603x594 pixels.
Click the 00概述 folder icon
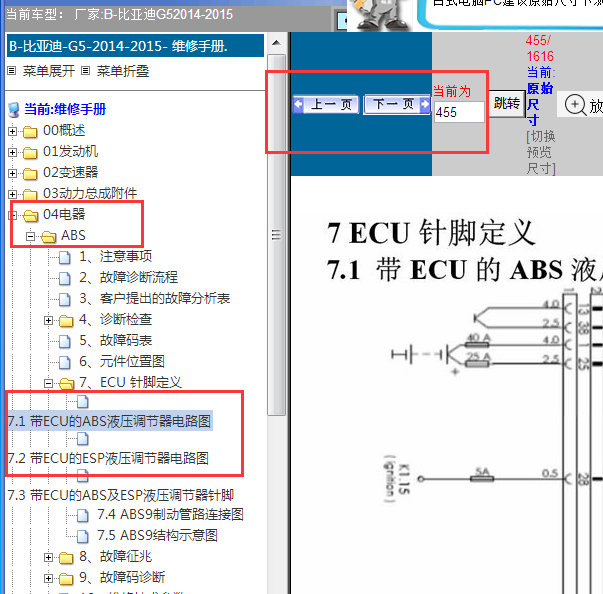pyautogui.click(x=30, y=132)
